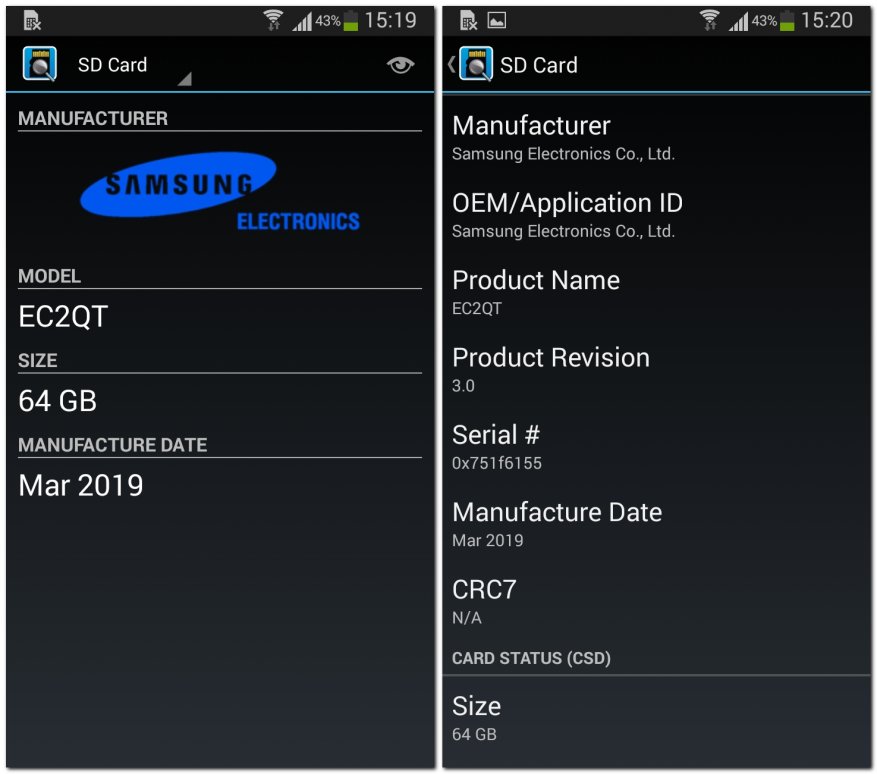Tap the battery icon on right status bar
The height and width of the screenshot is (774, 877).
(x=787, y=21)
